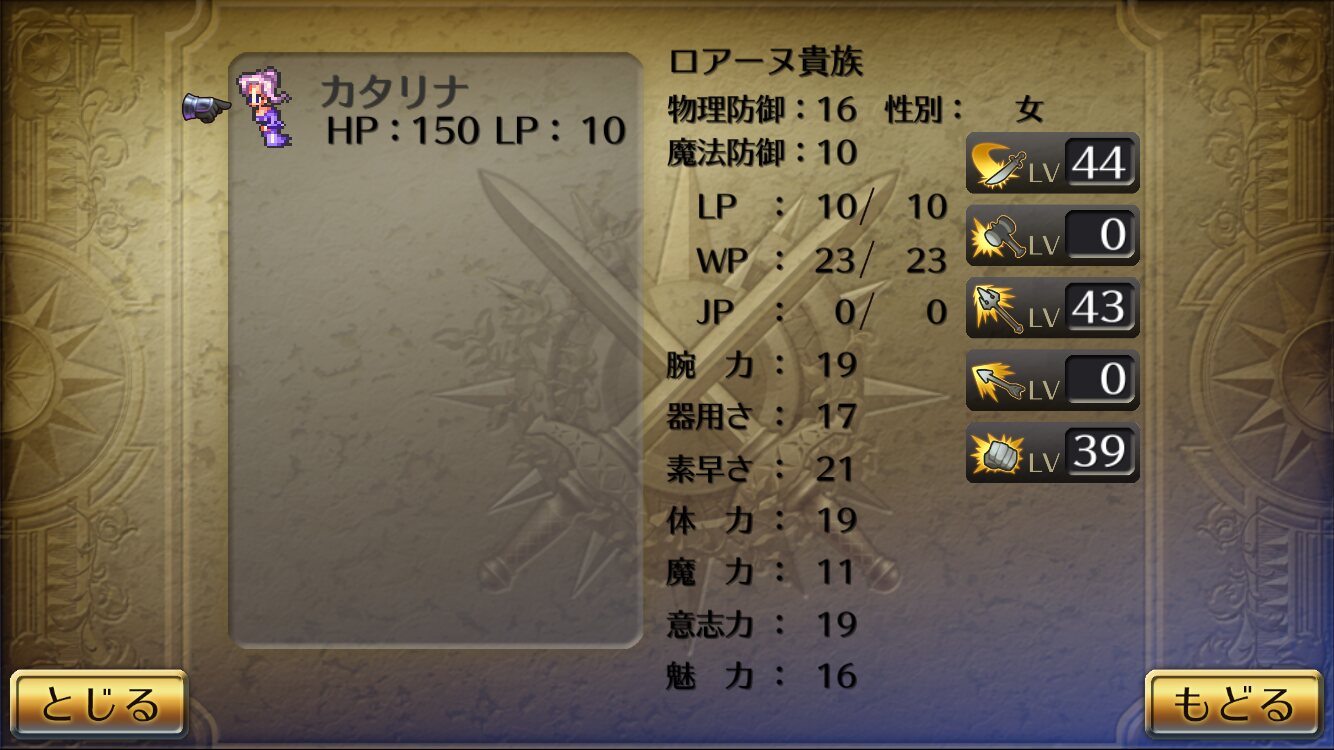This screenshot has width=1334, height=750.
Task: Click Katarina's character sprite
Action: click(264, 108)
